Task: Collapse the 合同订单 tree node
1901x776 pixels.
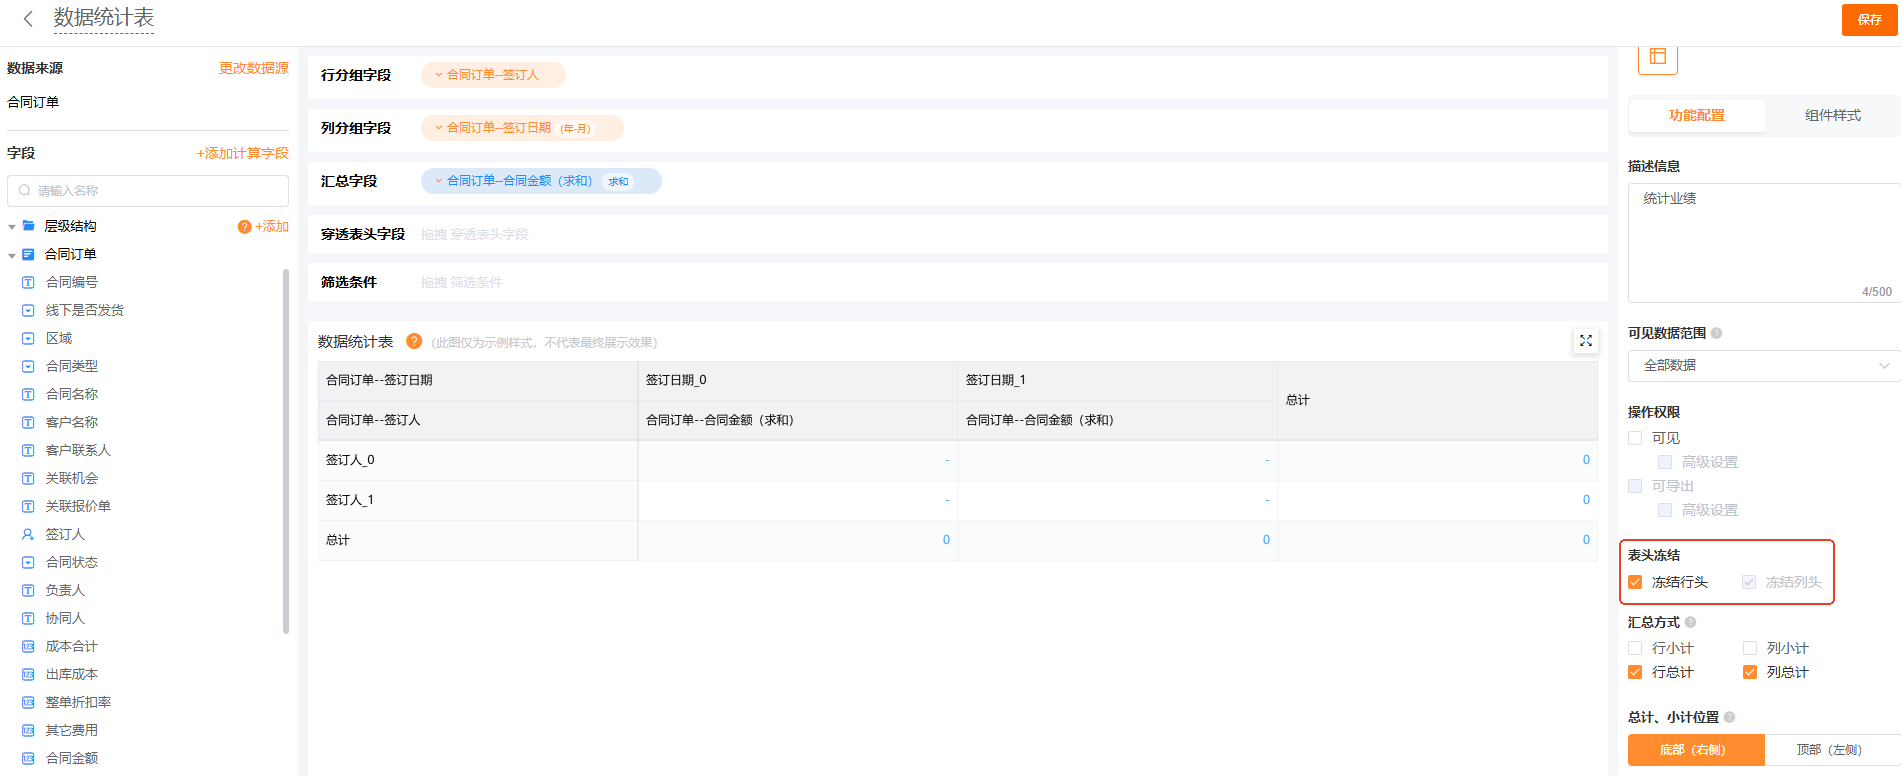Action: [x=12, y=255]
